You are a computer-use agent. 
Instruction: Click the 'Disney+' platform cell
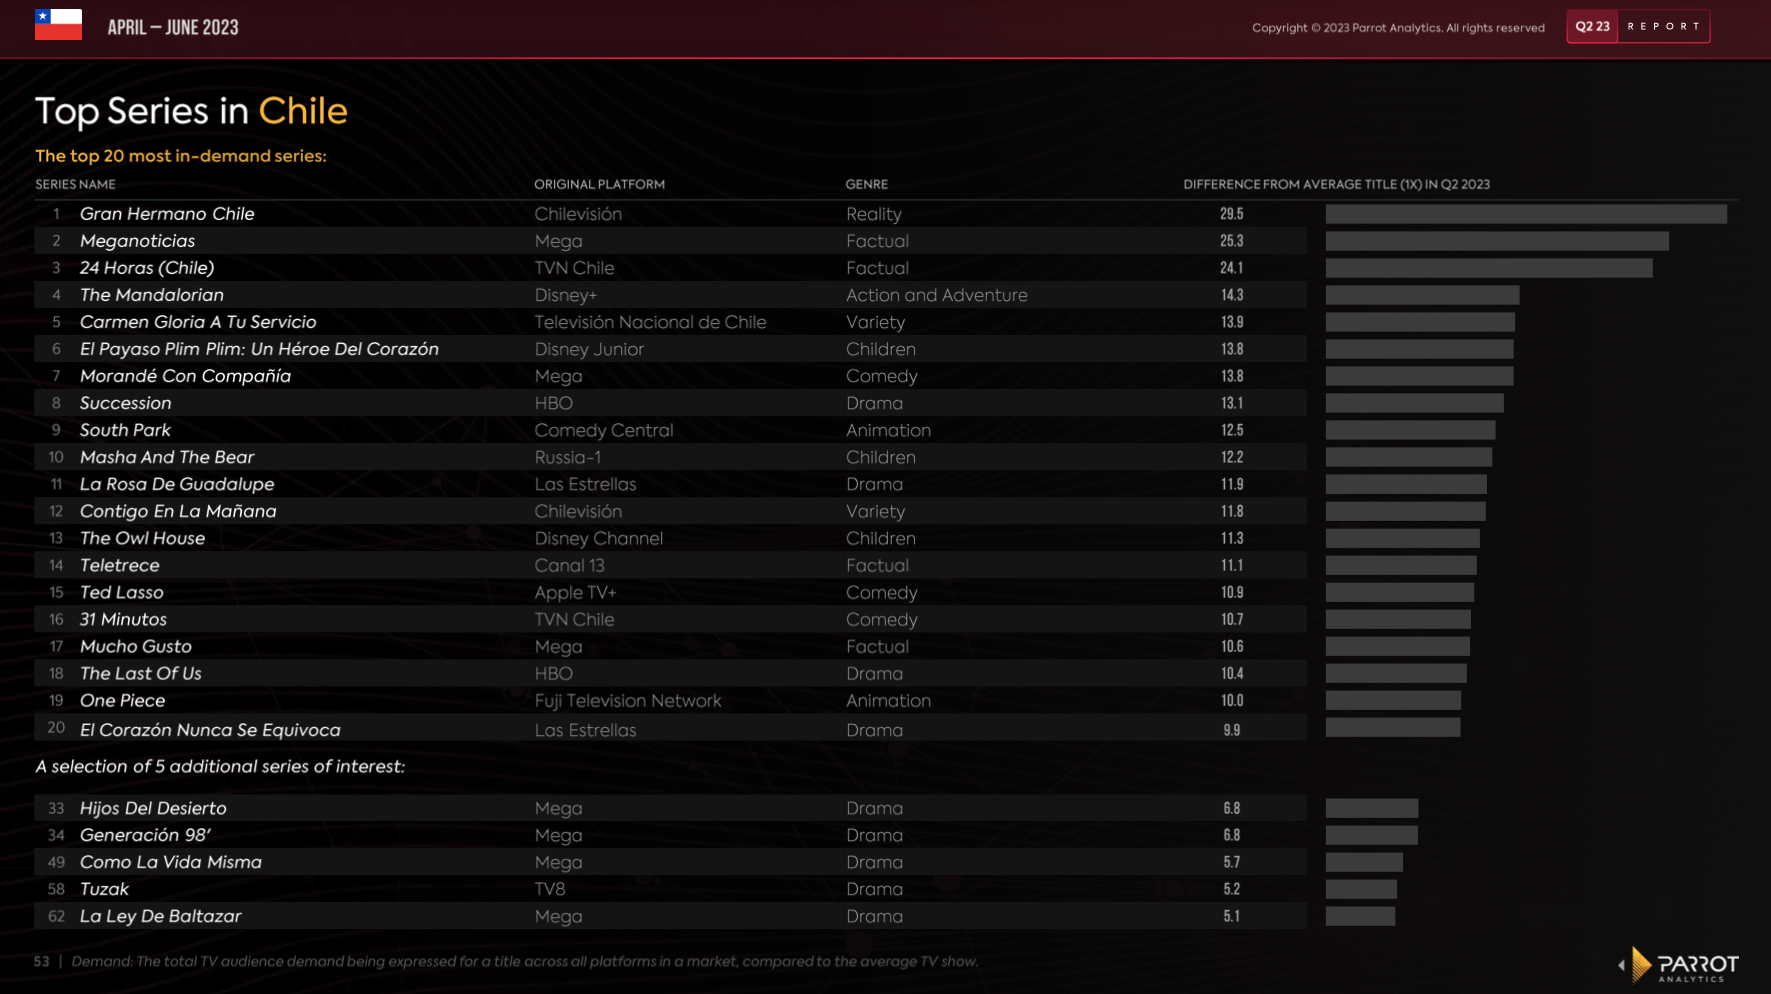565,295
